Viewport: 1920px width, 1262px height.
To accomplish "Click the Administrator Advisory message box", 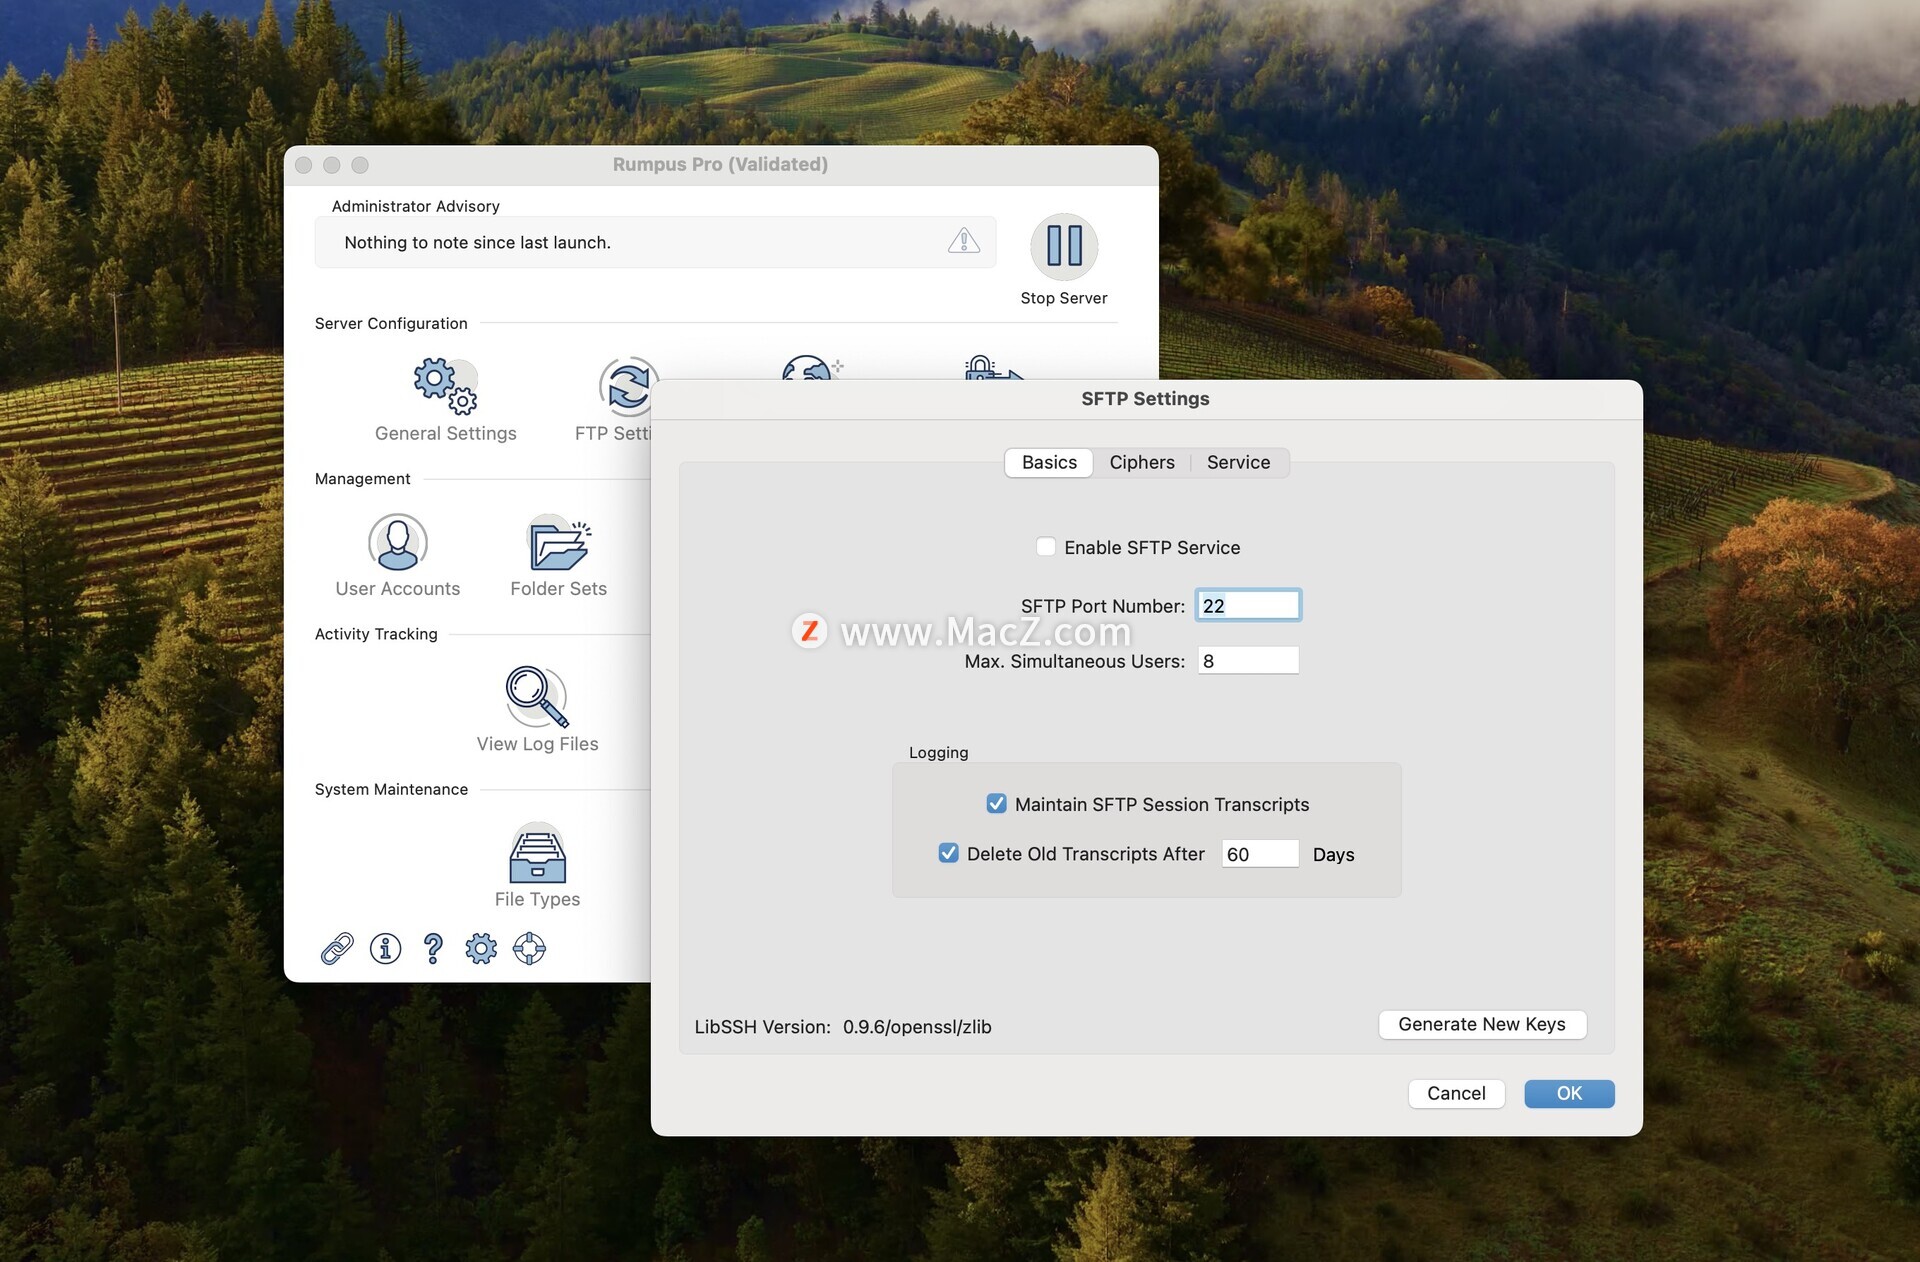I will pos(655,242).
